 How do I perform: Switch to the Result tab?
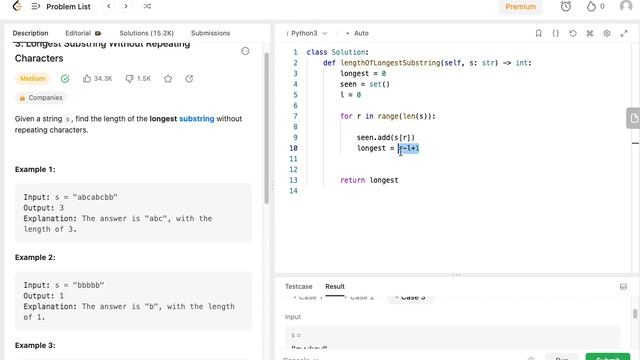pos(335,287)
